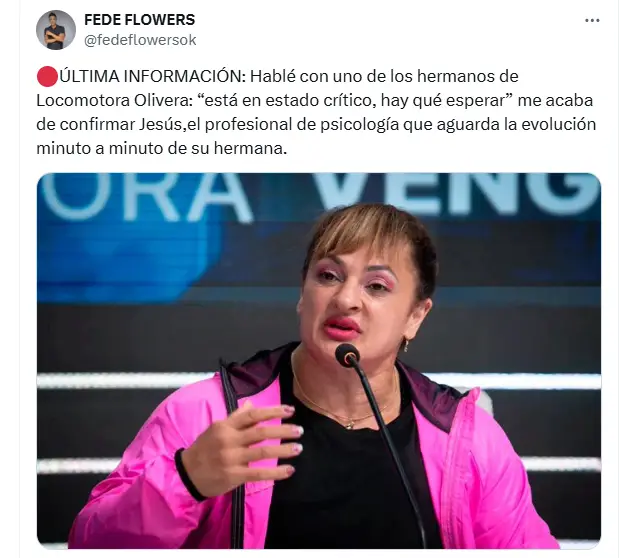Click the blurred 'ORA' letters in photo
Viewport: 619px width, 558px height.
[x=146, y=197]
